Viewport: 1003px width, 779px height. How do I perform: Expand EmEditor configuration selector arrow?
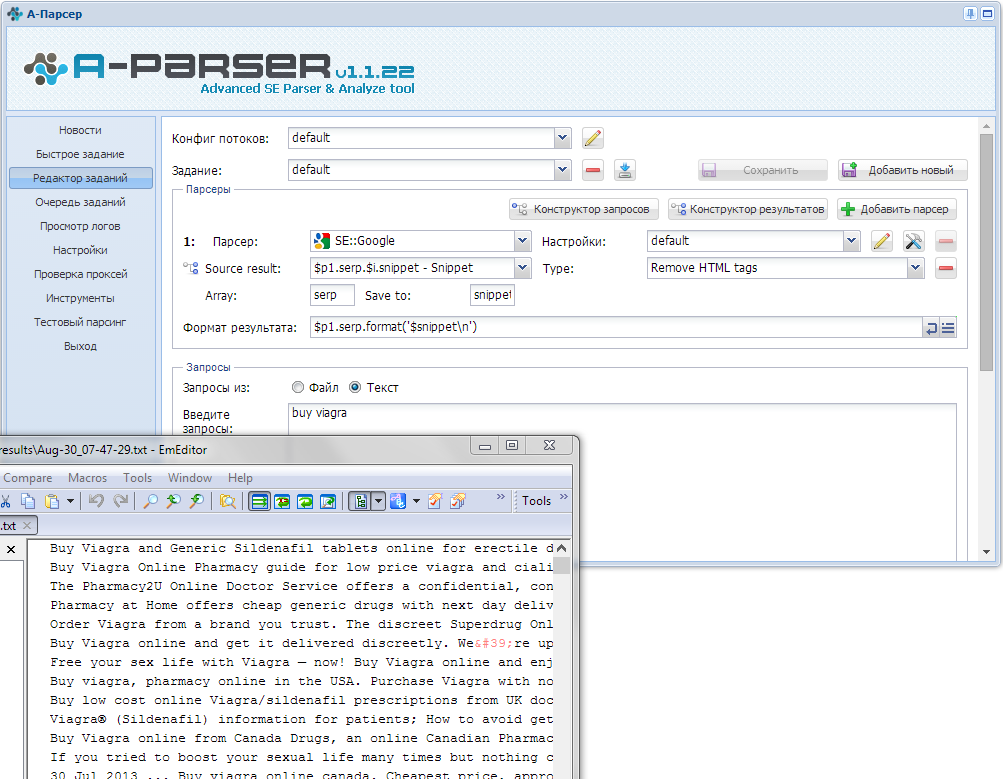click(x=416, y=501)
